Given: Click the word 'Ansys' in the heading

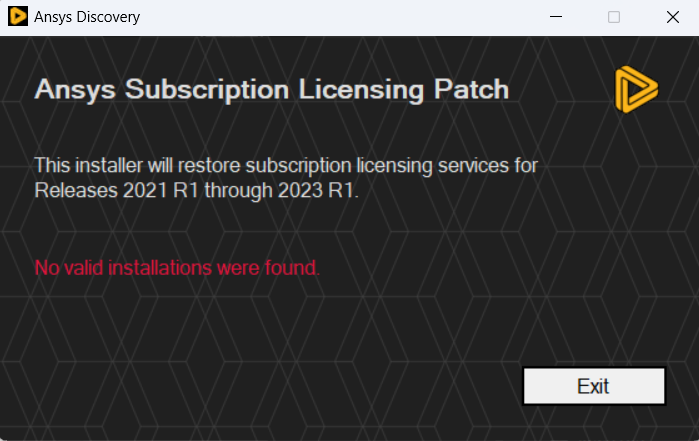Looking at the screenshot, I should click(x=75, y=91).
